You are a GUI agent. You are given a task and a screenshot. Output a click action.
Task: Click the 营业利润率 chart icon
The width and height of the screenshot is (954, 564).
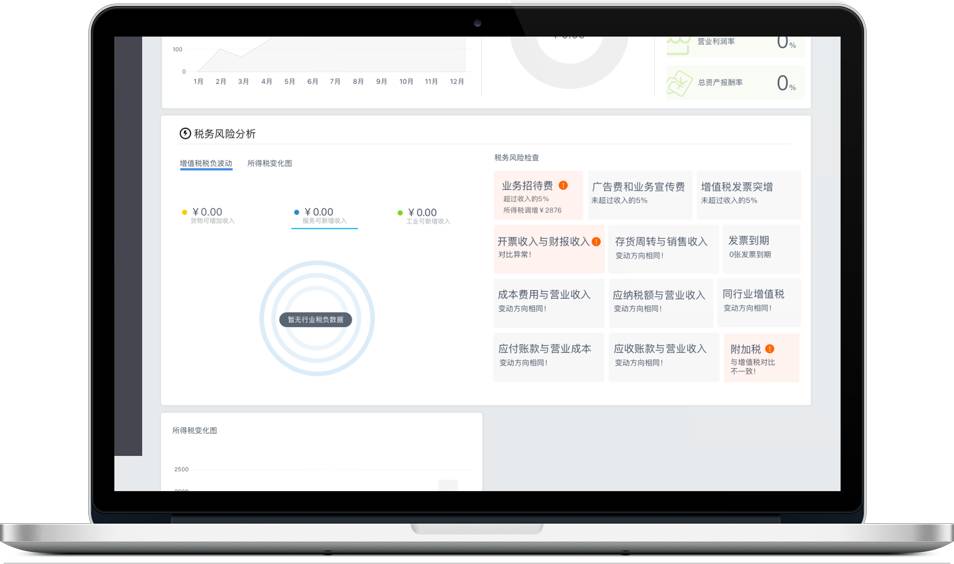(x=680, y=44)
